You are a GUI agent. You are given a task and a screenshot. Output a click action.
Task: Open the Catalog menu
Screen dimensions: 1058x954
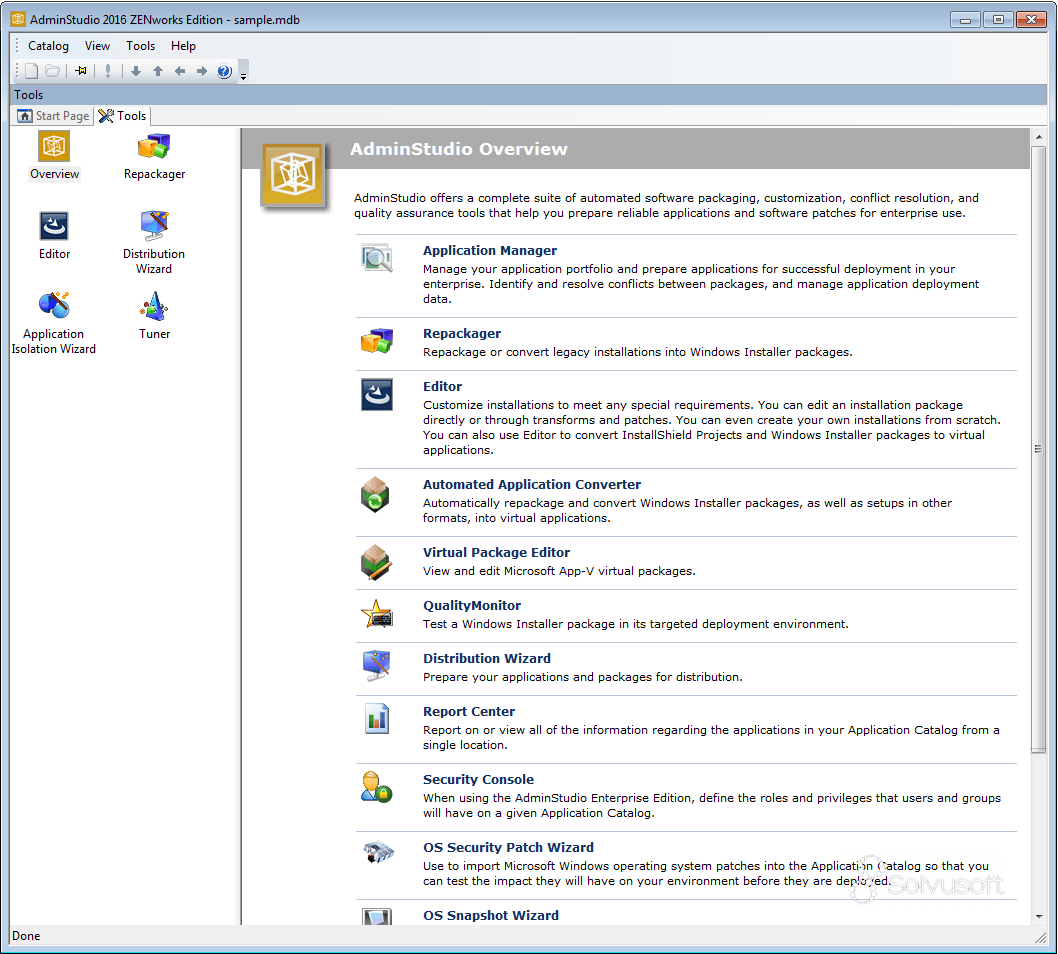point(48,45)
